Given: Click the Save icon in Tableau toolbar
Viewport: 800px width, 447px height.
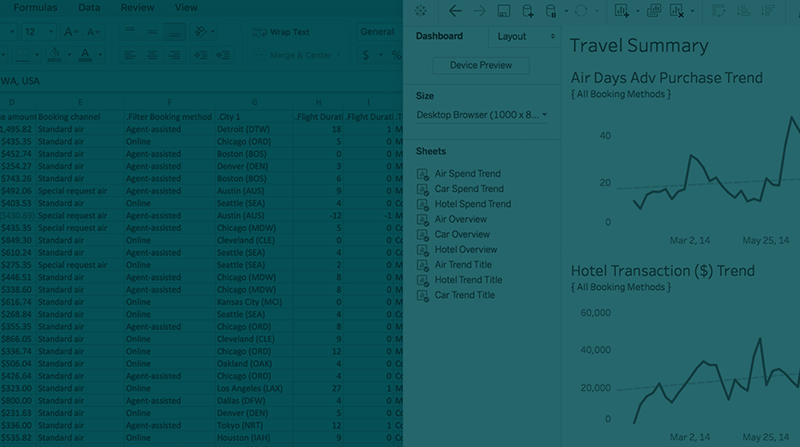Looking at the screenshot, I should (504, 11).
